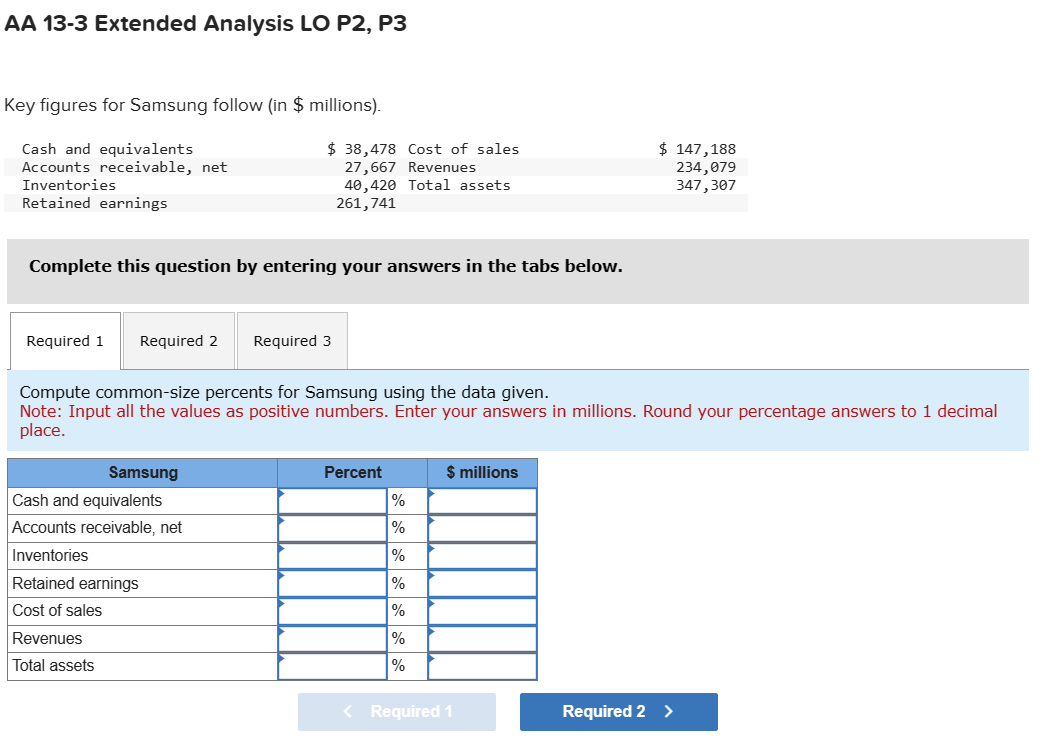Image resolution: width=1054 pixels, height=745 pixels.
Task: Click the Cost of sales millions field
Action: [x=482, y=610]
